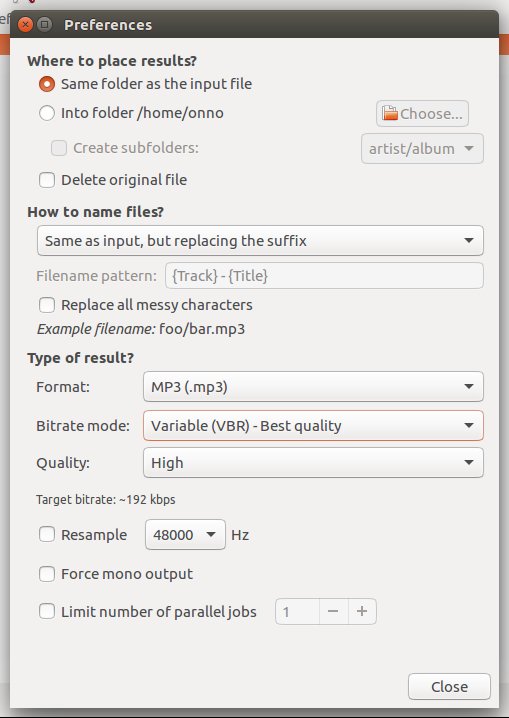The image size is (509, 718).
Task: Close the Preferences window via red icon
Action: click(26, 24)
